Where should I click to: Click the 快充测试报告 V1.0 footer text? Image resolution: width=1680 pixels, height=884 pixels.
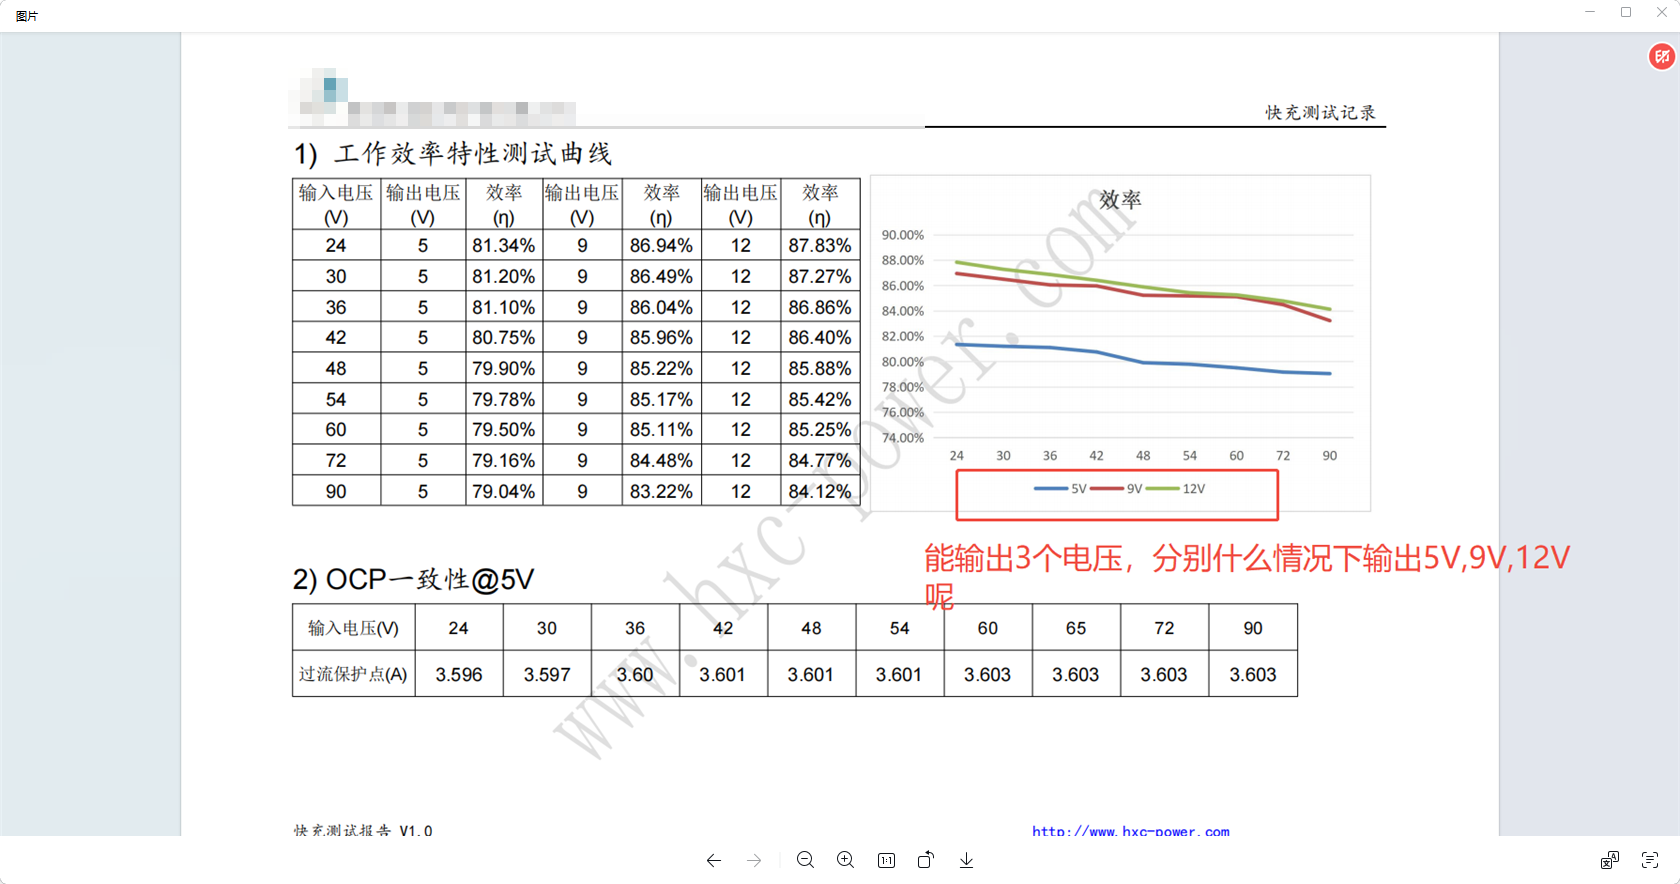pyautogui.click(x=363, y=831)
